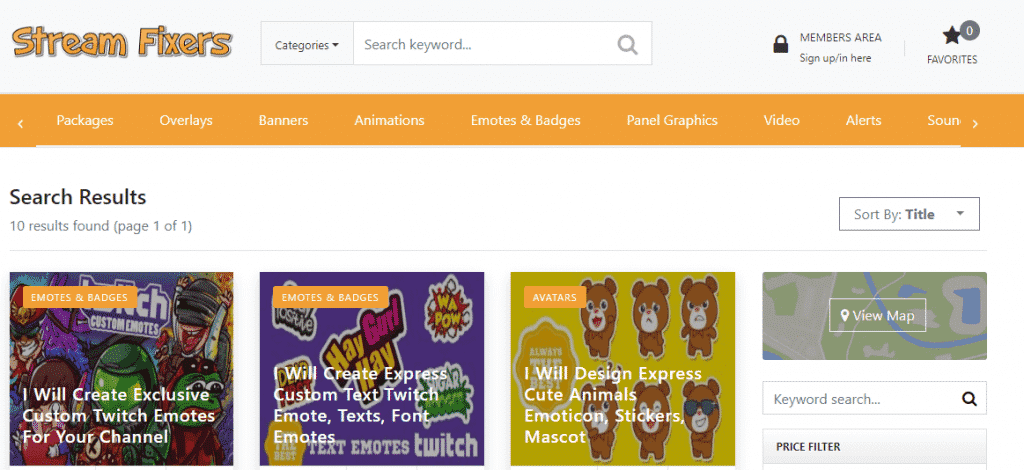
Task: Open the Express Custom Text Twitch Emote listing
Action: pyautogui.click(x=360, y=405)
